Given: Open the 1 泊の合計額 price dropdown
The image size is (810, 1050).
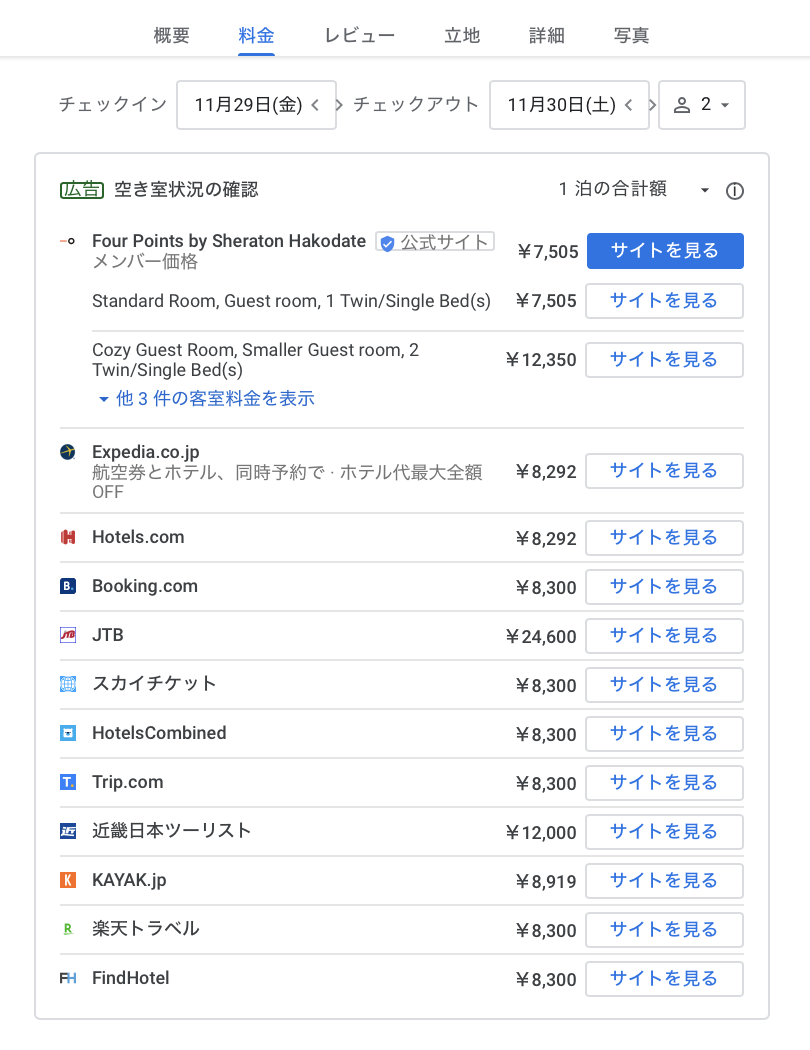Looking at the screenshot, I should tap(633, 190).
